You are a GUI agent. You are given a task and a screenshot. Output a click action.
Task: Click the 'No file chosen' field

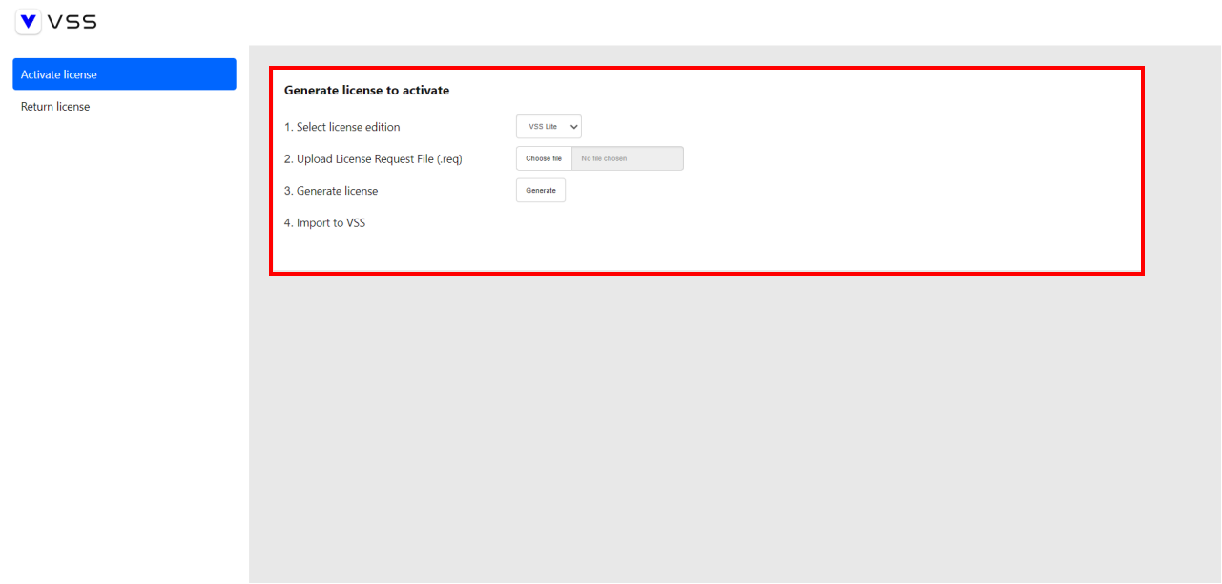tap(627, 158)
